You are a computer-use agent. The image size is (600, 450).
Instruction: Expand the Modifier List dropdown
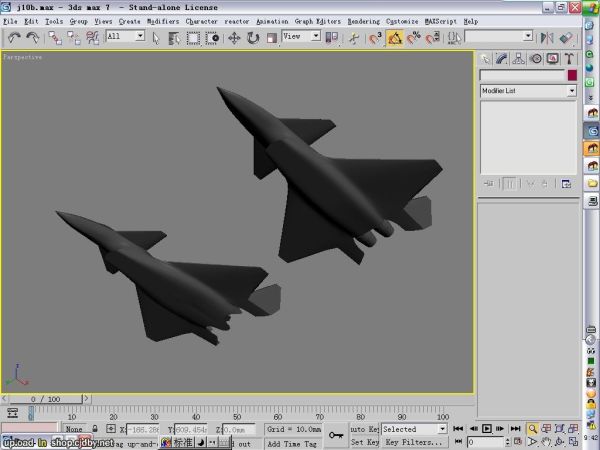[x=571, y=91]
